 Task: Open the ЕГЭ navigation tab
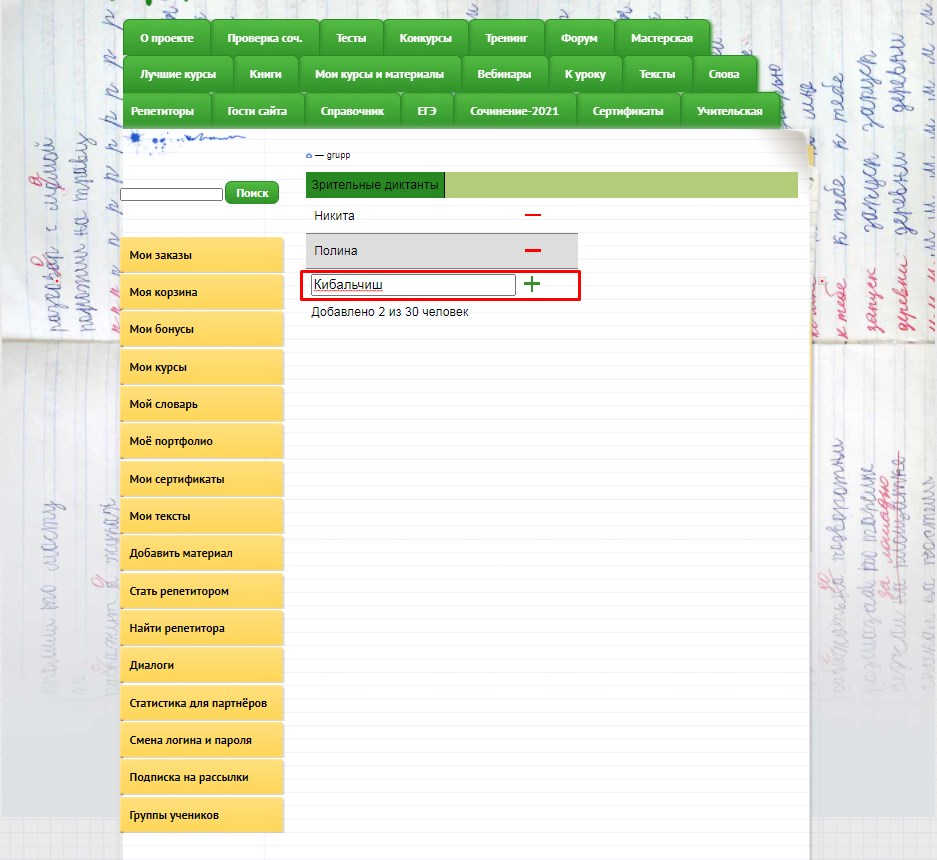pyautogui.click(x=427, y=111)
